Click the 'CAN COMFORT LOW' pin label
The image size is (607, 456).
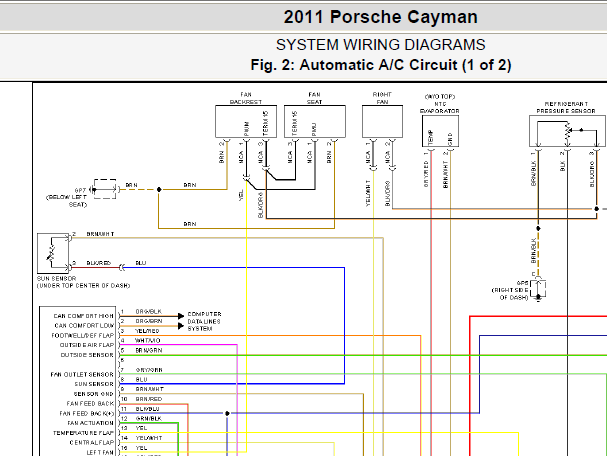coord(84,326)
